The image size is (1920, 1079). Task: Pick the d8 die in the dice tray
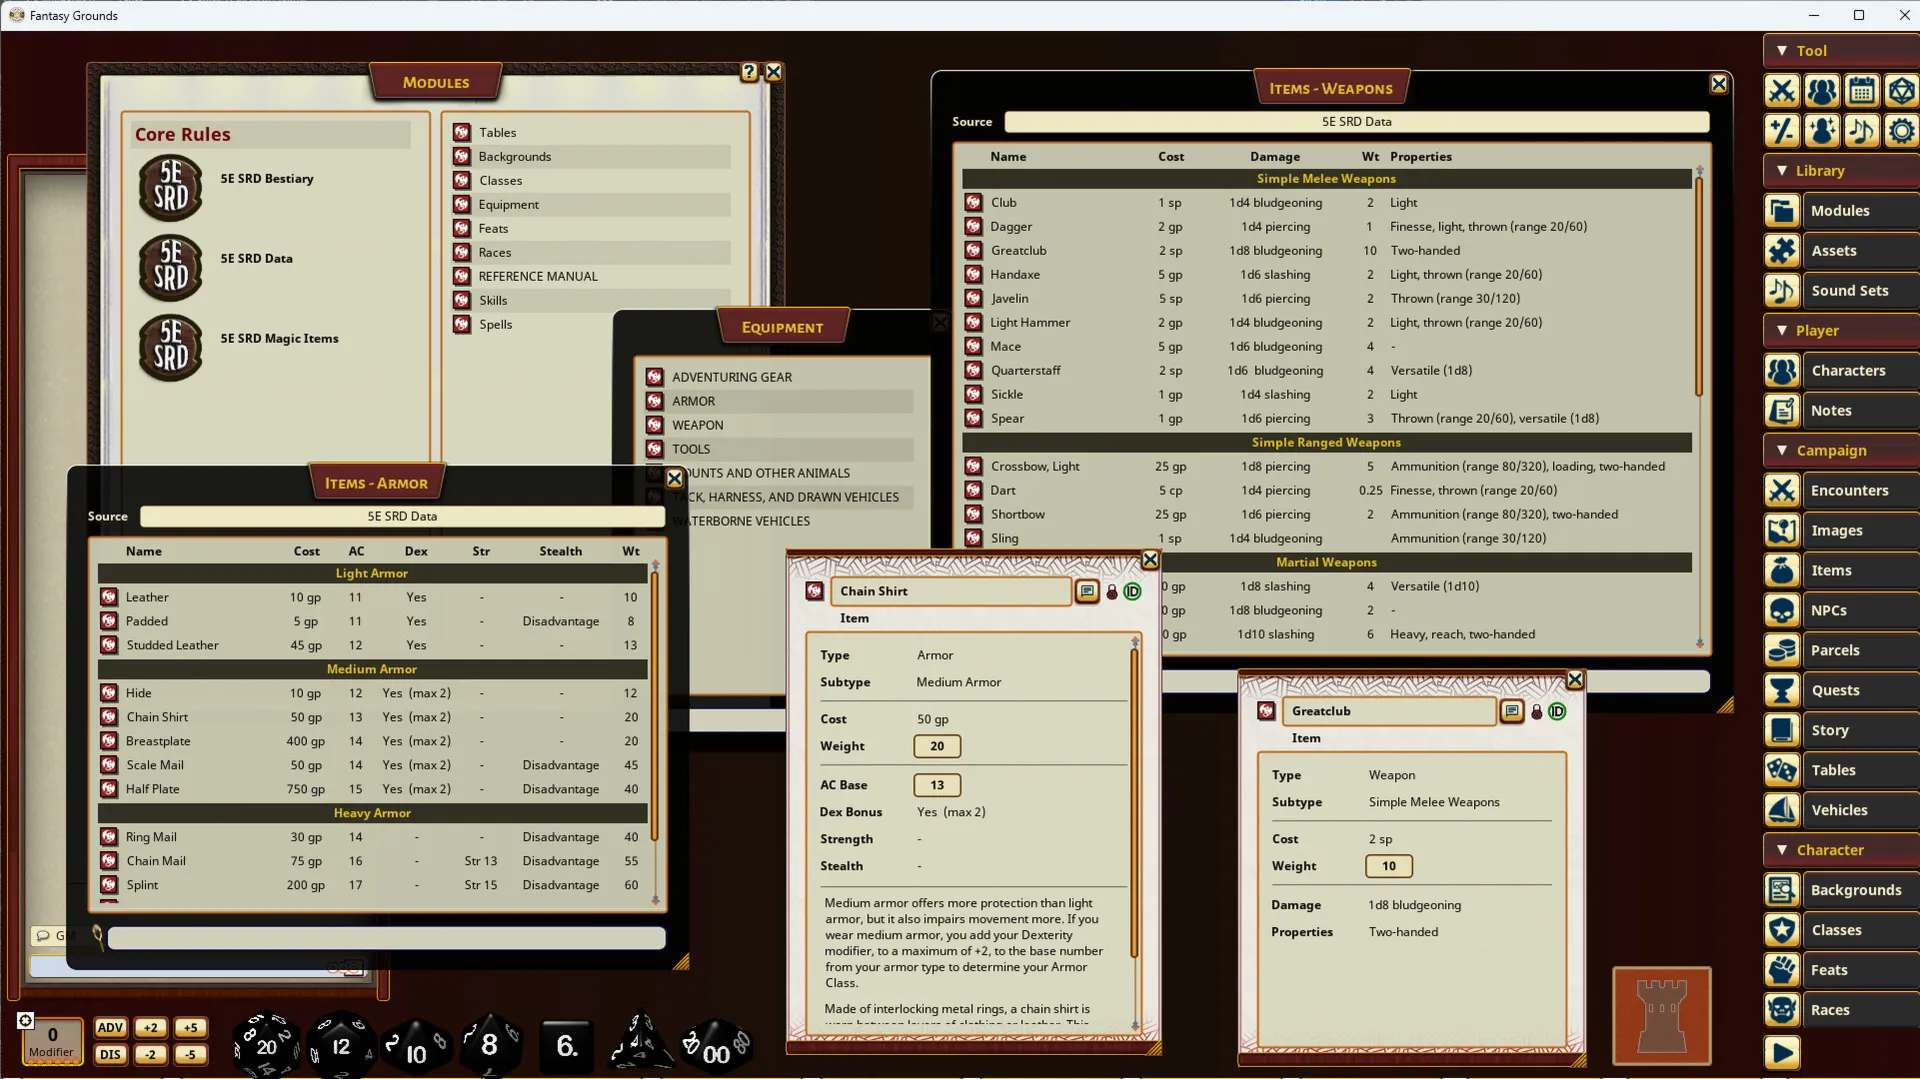tap(489, 1046)
